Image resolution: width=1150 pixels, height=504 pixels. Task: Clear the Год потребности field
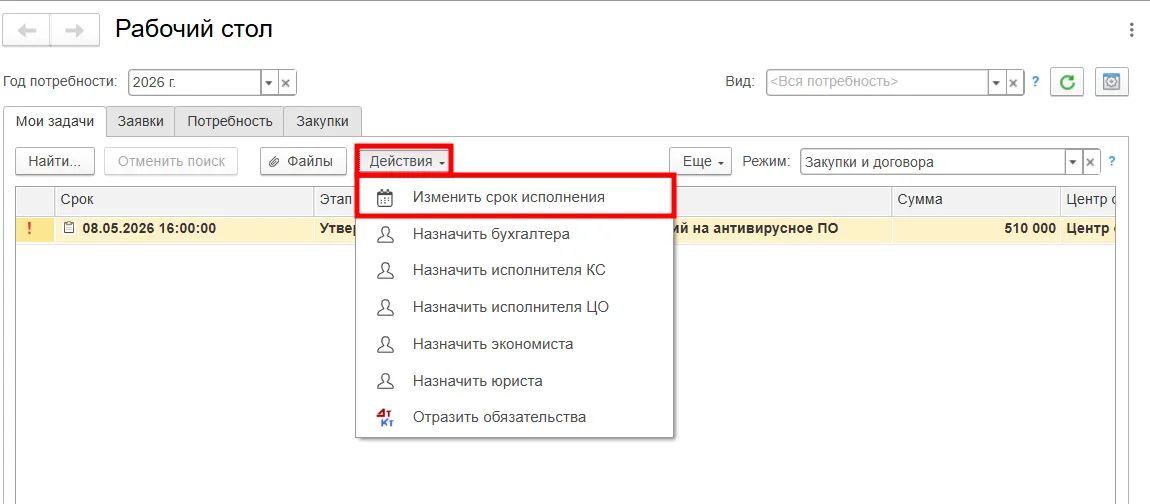pos(286,83)
